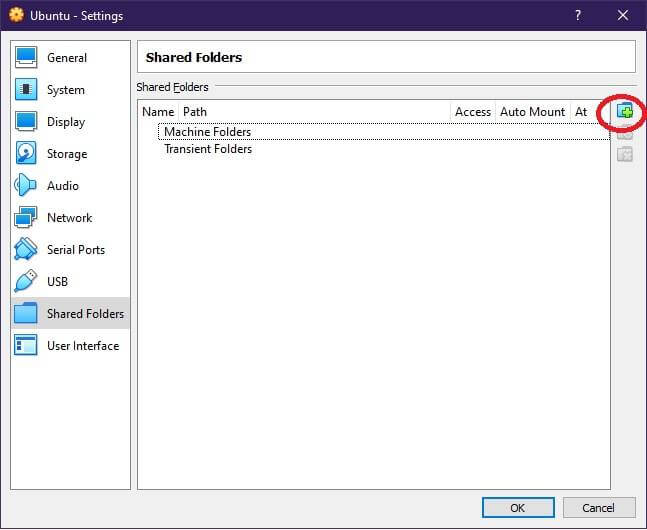Image resolution: width=647 pixels, height=530 pixels.
Task: Open the System settings category
Action: tap(71, 90)
